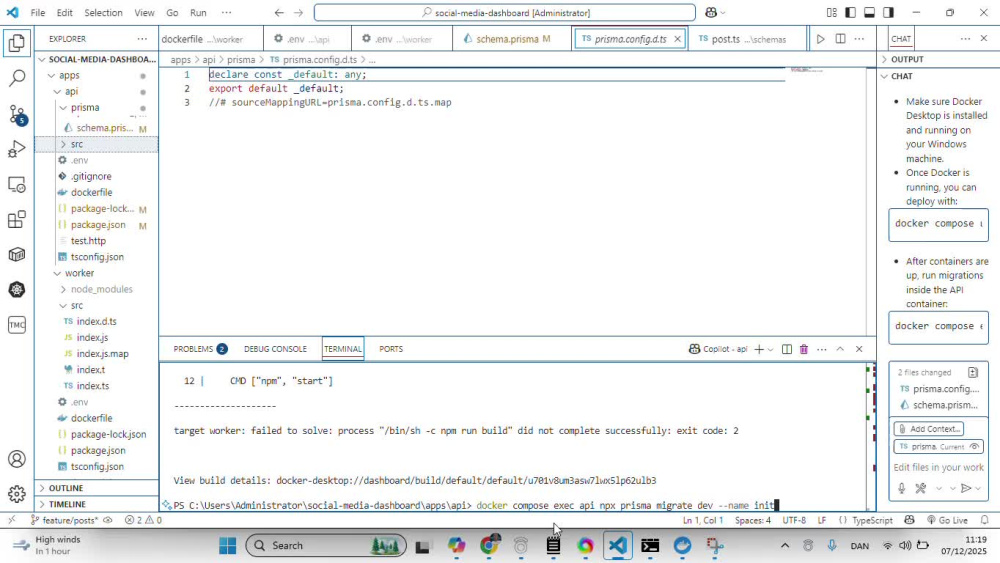Go back using the navigation arrow
The image size is (1000, 563).
pyautogui.click(x=279, y=13)
